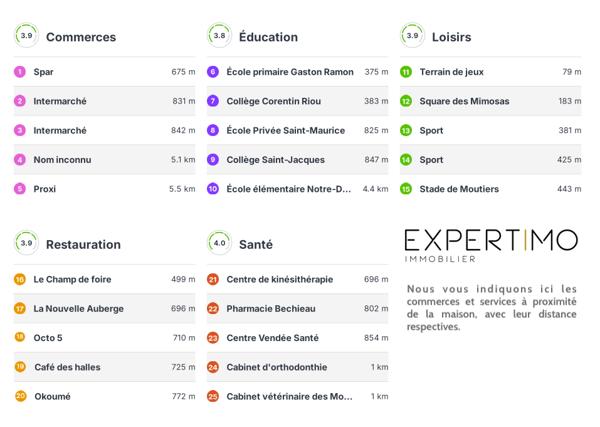The width and height of the screenshot is (600, 427).
Task: Select the Square des Mimosas row
Action: pyautogui.click(x=464, y=101)
